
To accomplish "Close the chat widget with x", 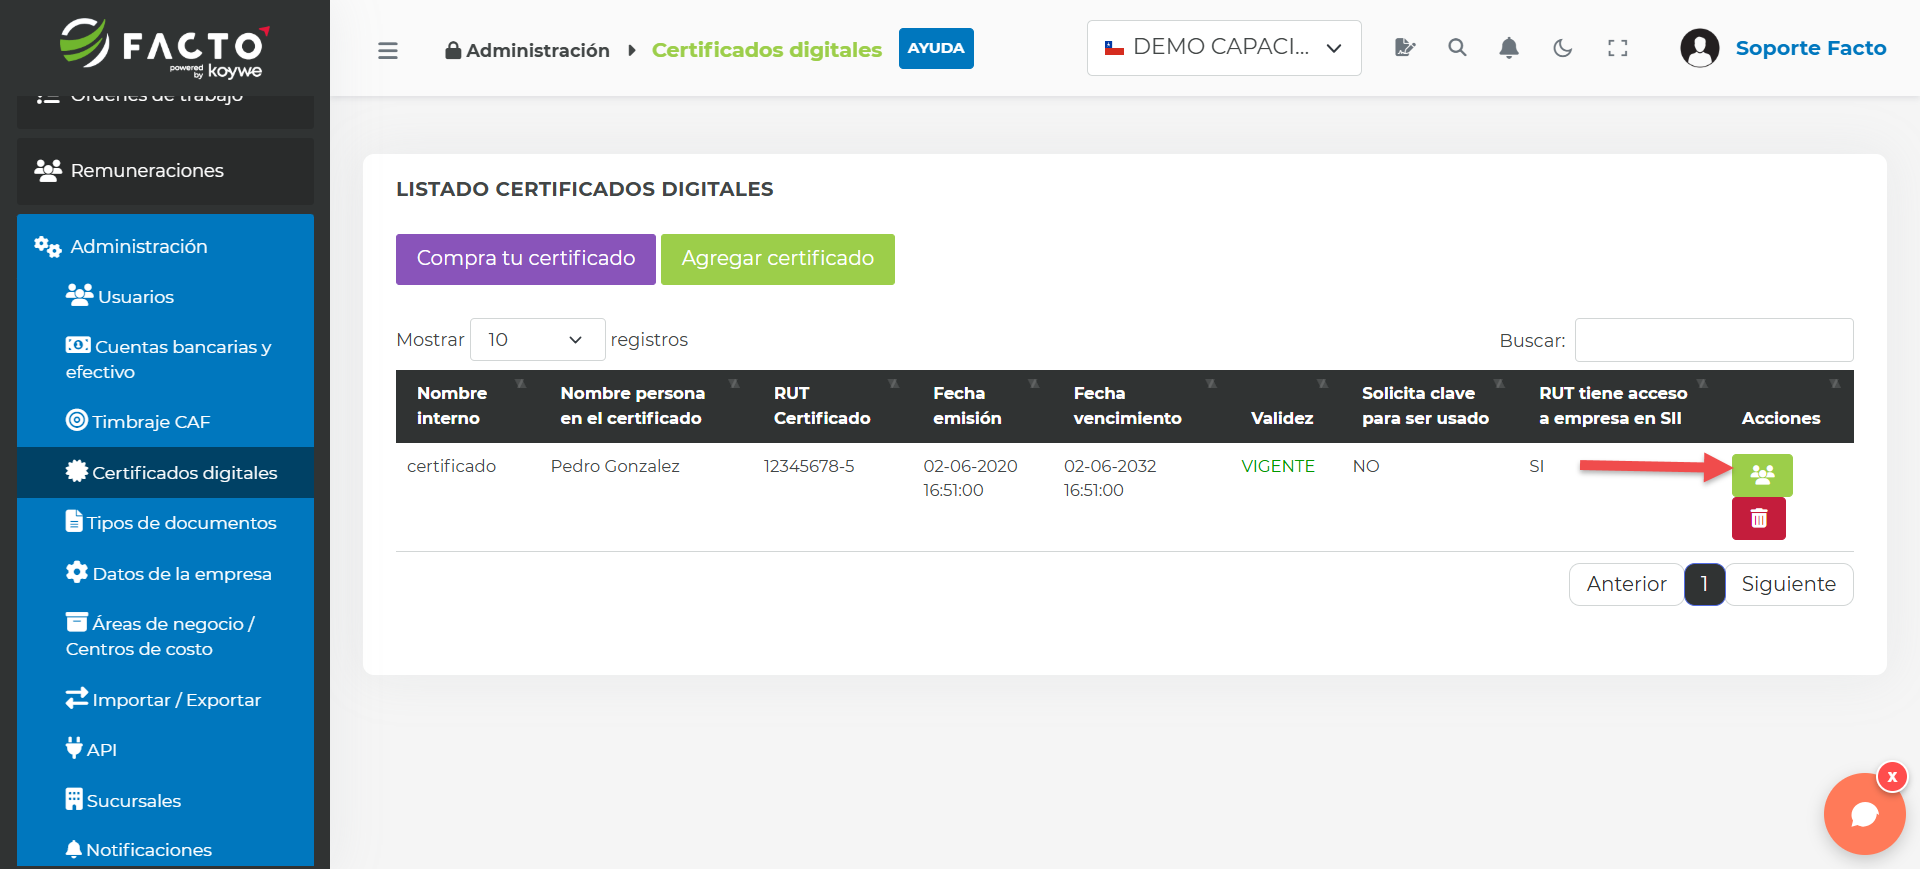I will pos(1892,777).
